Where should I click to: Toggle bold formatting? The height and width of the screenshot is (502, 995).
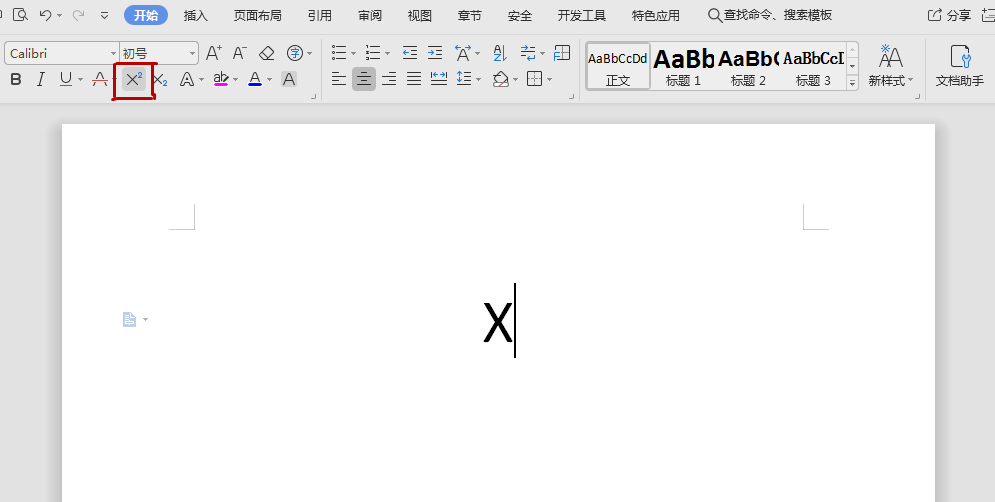pyautogui.click(x=16, y=80)
